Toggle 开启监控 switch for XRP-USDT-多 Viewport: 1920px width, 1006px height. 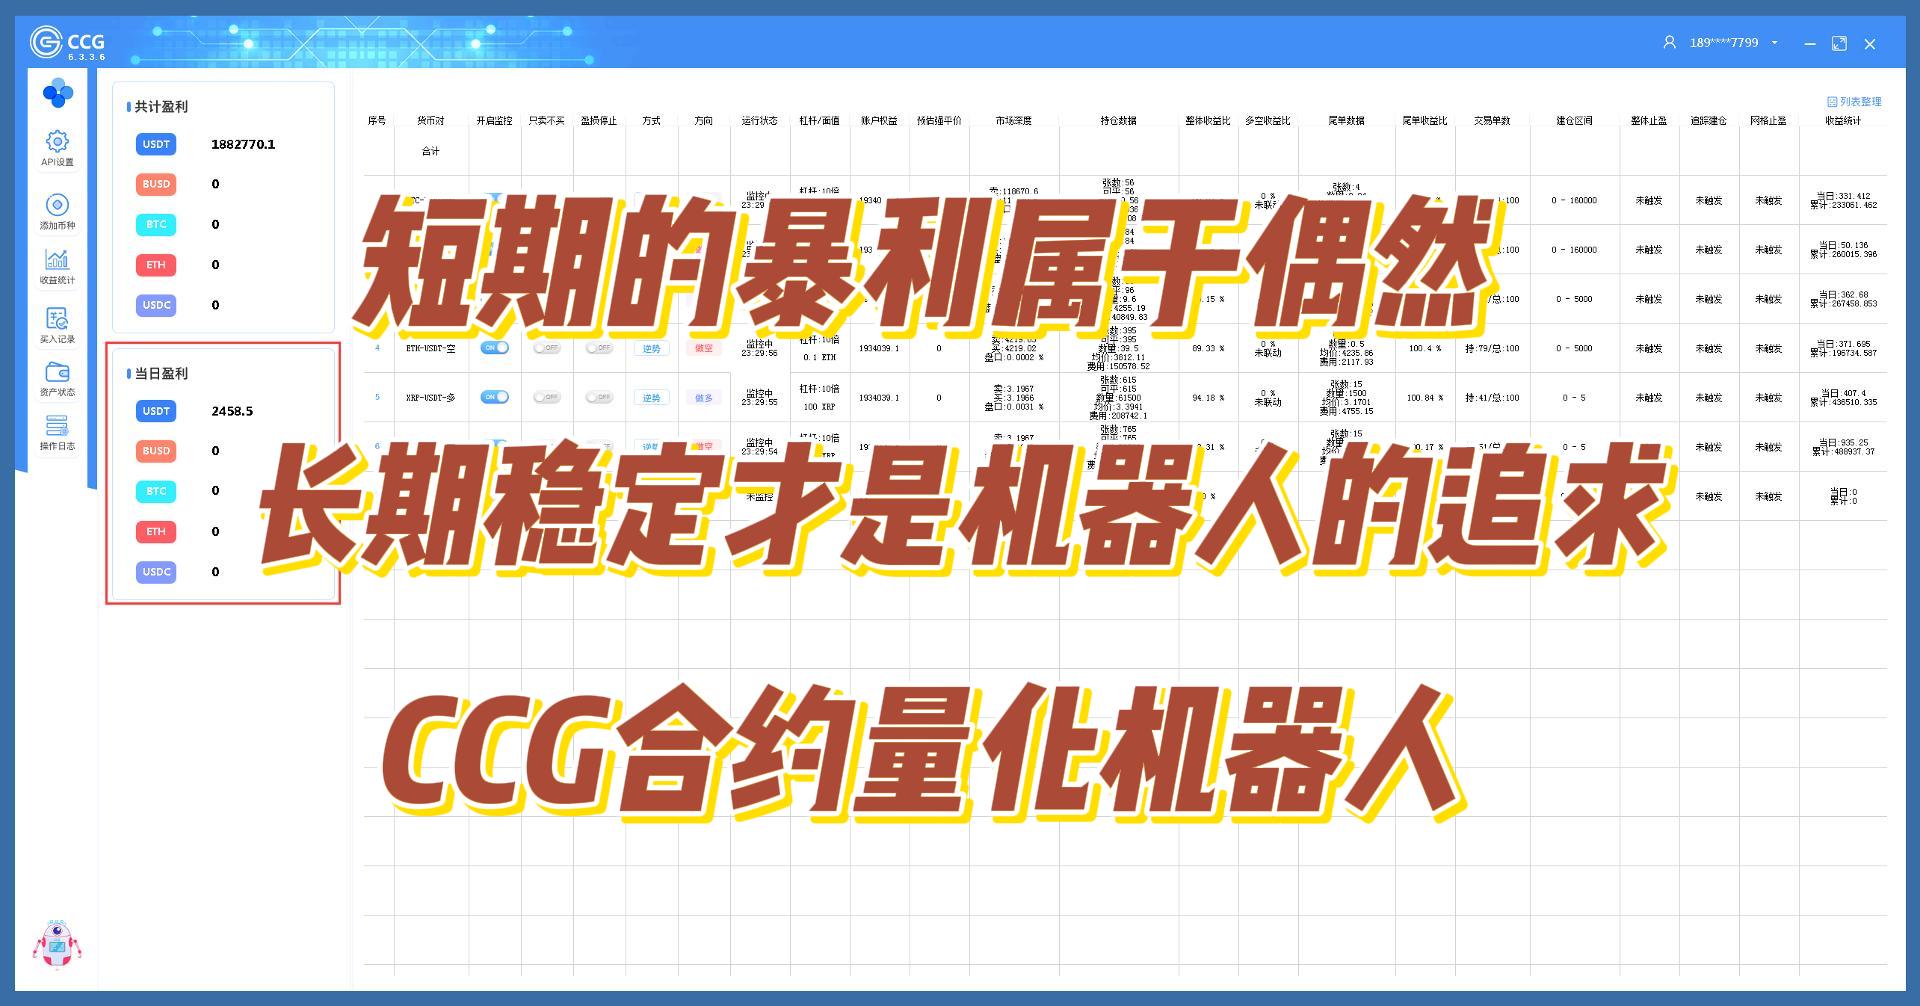(x=495, y=397)
